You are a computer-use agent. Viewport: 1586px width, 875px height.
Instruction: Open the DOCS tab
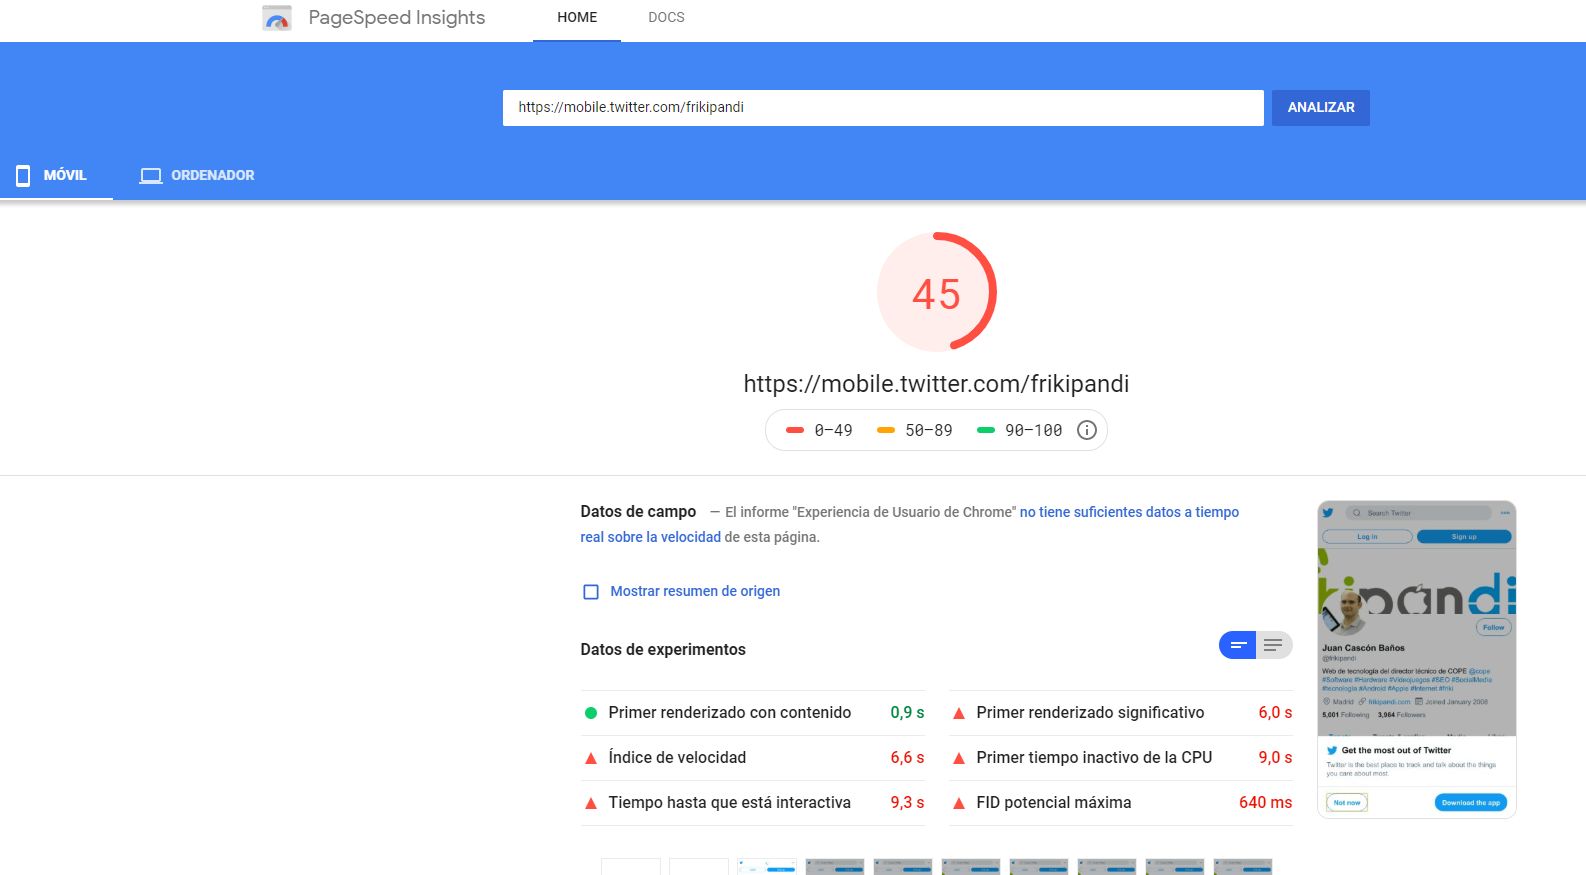coord(666,18)
